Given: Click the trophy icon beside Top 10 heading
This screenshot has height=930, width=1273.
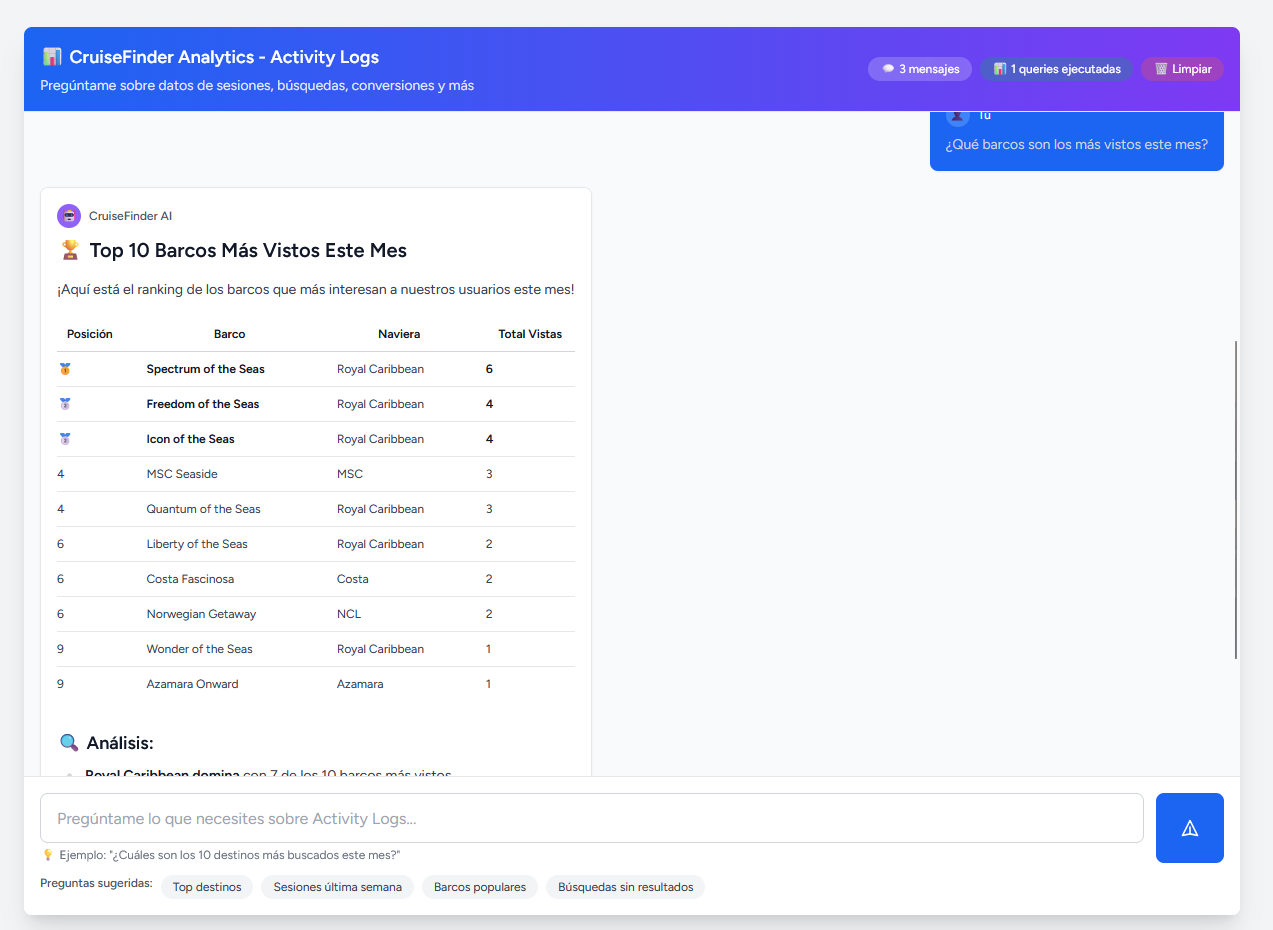Looking at the screenshot, I should pyautogui.click(x=68, y=249).
